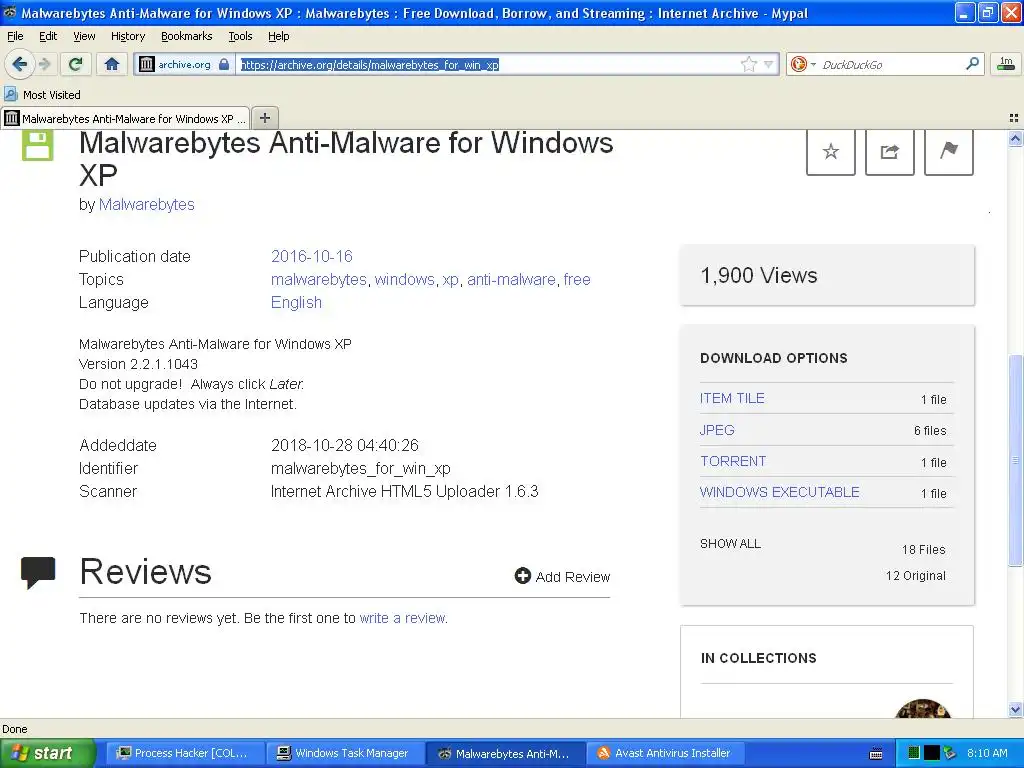1024x768 pixels.
Task: Click the black system tray icon
Action: (x=932, y=753)
